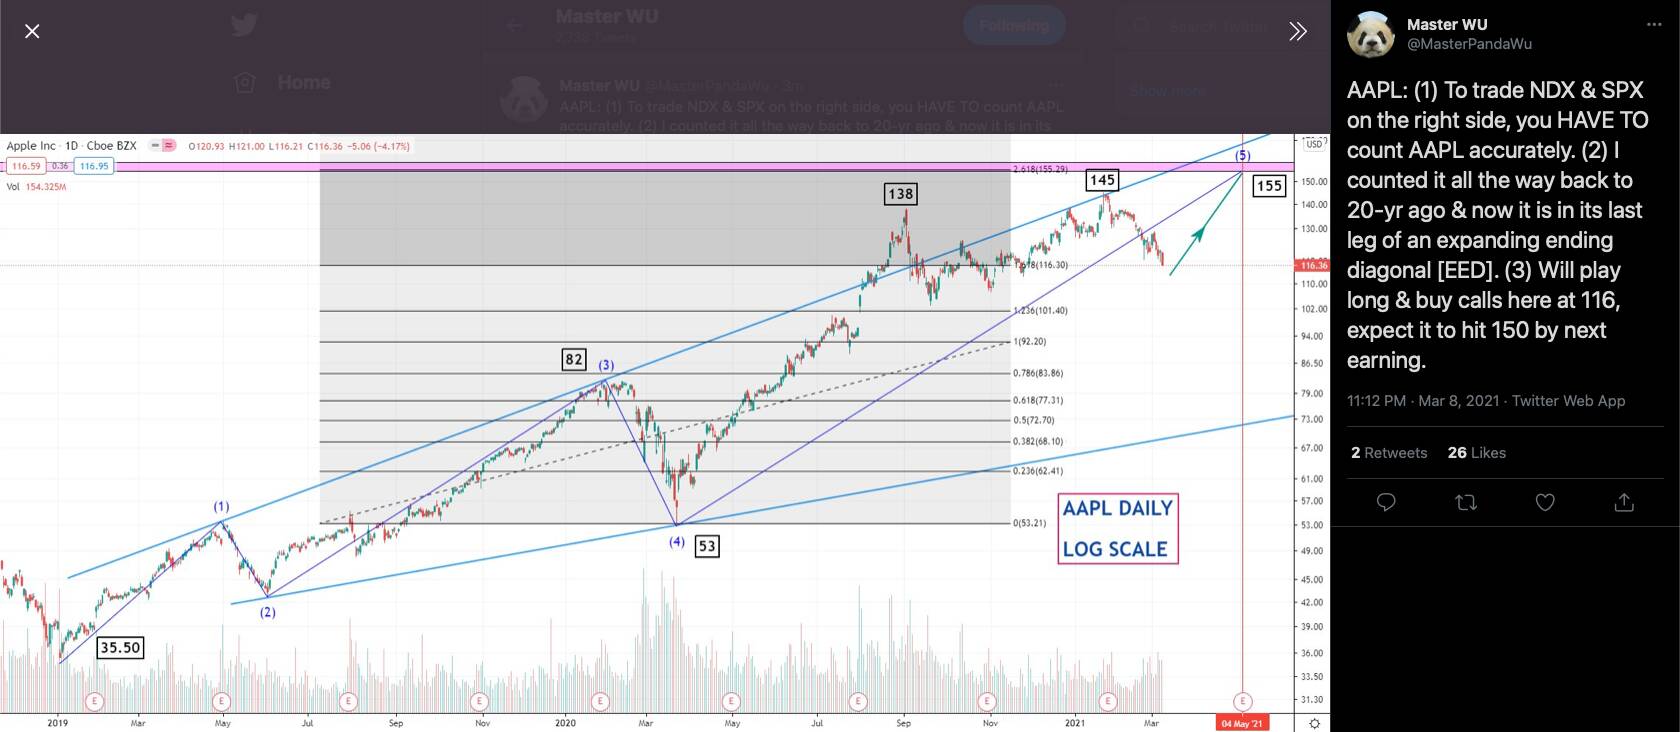The image size is (1680, 732).
Task: Click the Twitter bird logo
Action: coord(244,25)
